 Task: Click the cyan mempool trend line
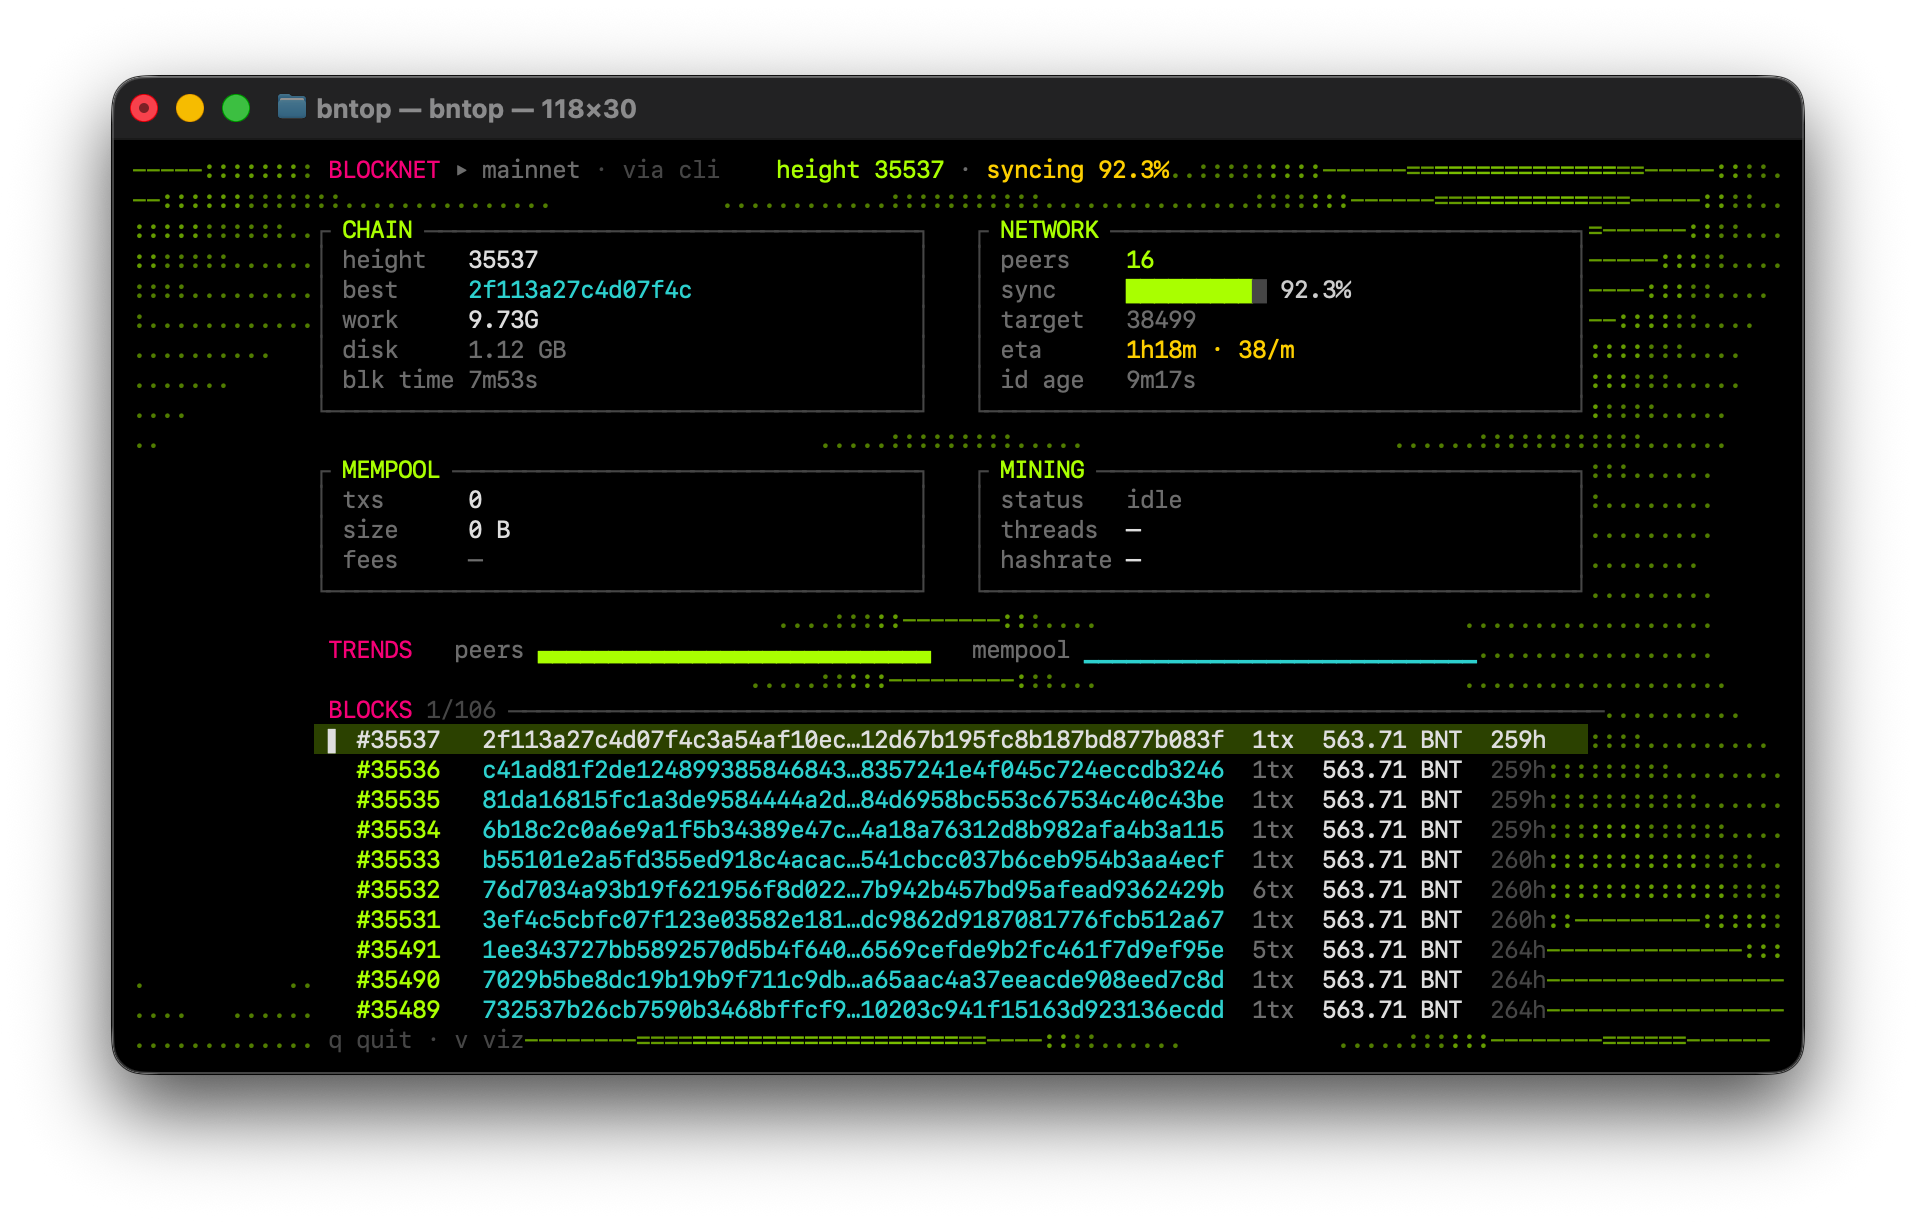click(x=1280, y=661)
